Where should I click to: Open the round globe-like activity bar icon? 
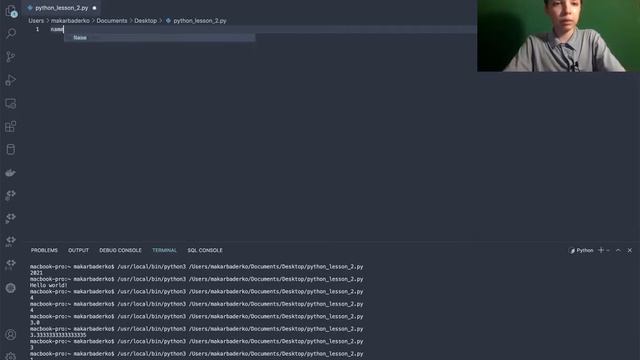[x=11, y=288]
